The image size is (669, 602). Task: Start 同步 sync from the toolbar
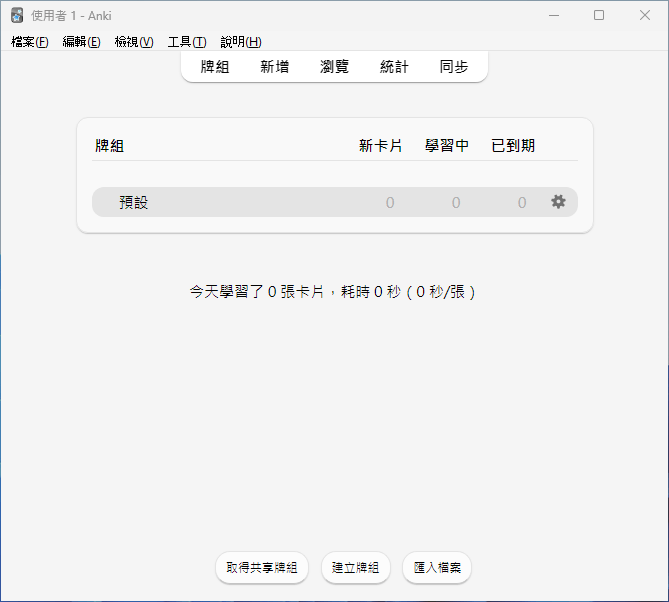(x=454, y=67)
